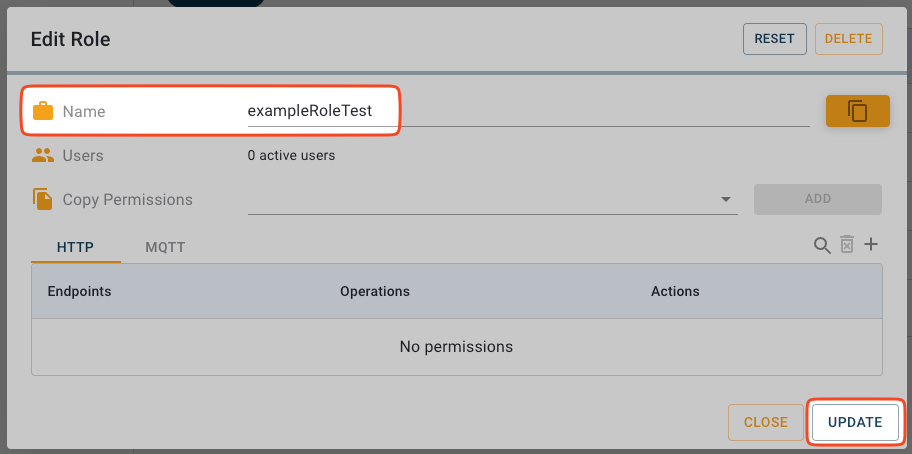
Task: Click the Endpoints column header
Action: point(79,291)
